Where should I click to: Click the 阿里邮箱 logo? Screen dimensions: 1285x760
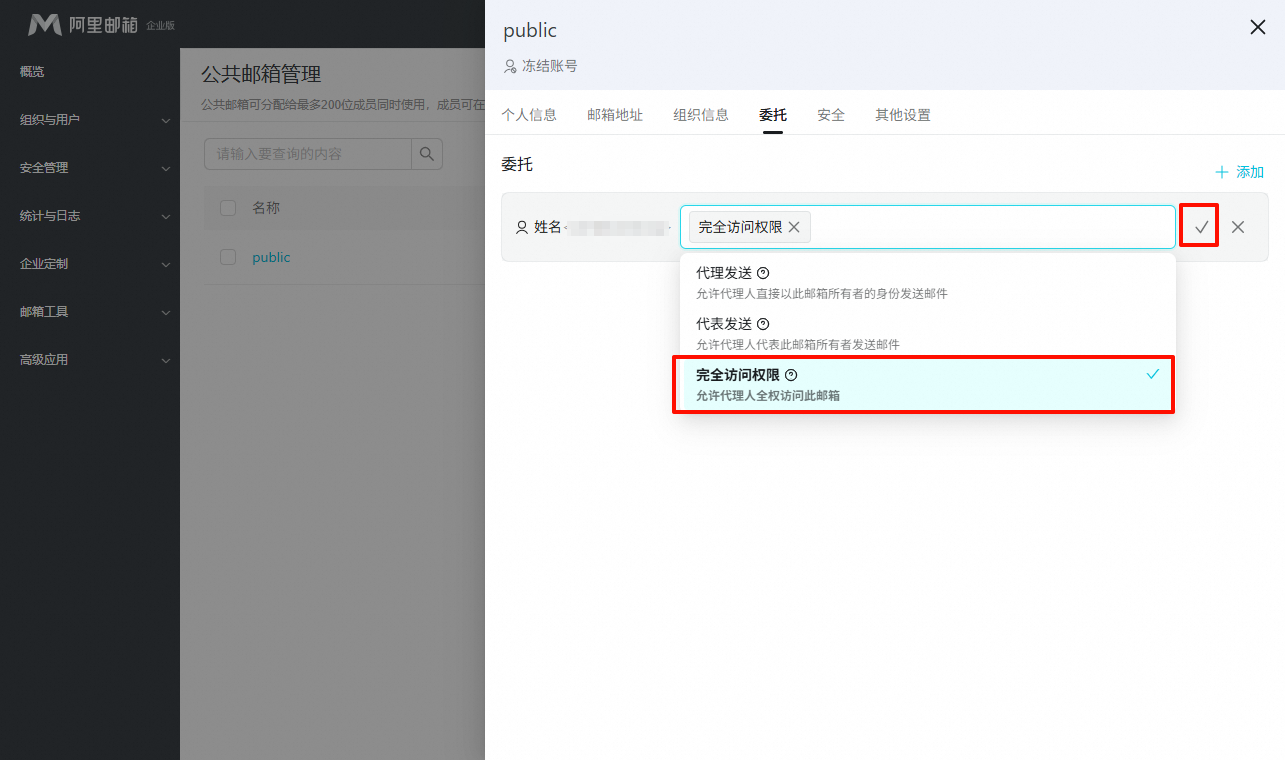click(84, 24)
